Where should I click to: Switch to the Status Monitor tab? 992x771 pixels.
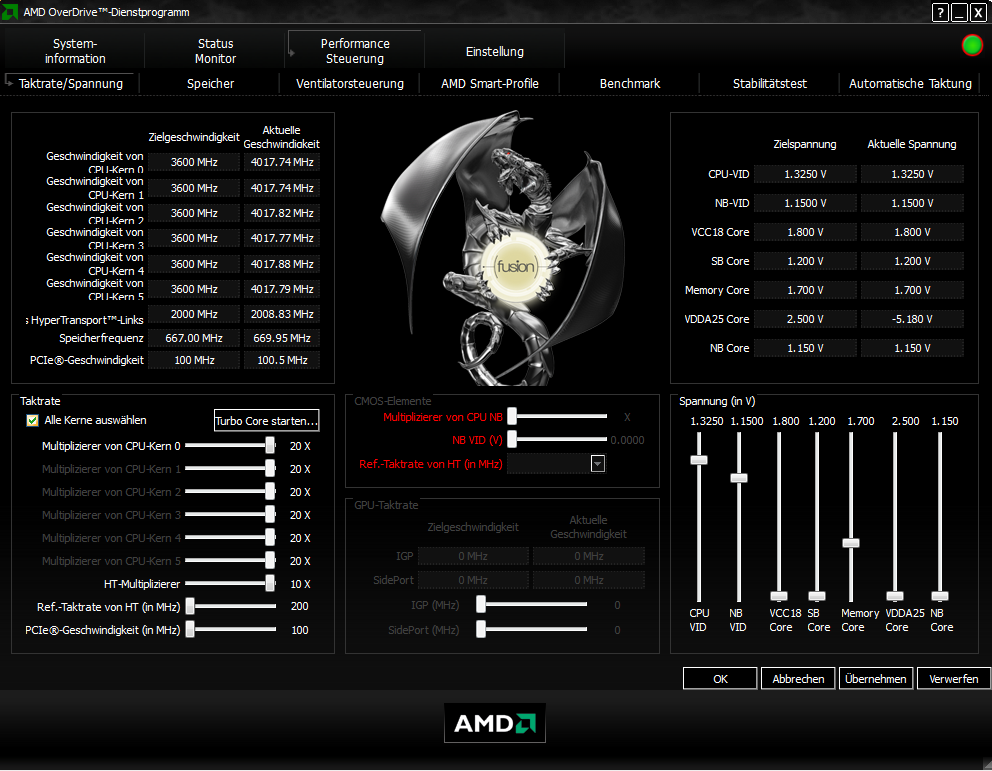click(215, 51)
